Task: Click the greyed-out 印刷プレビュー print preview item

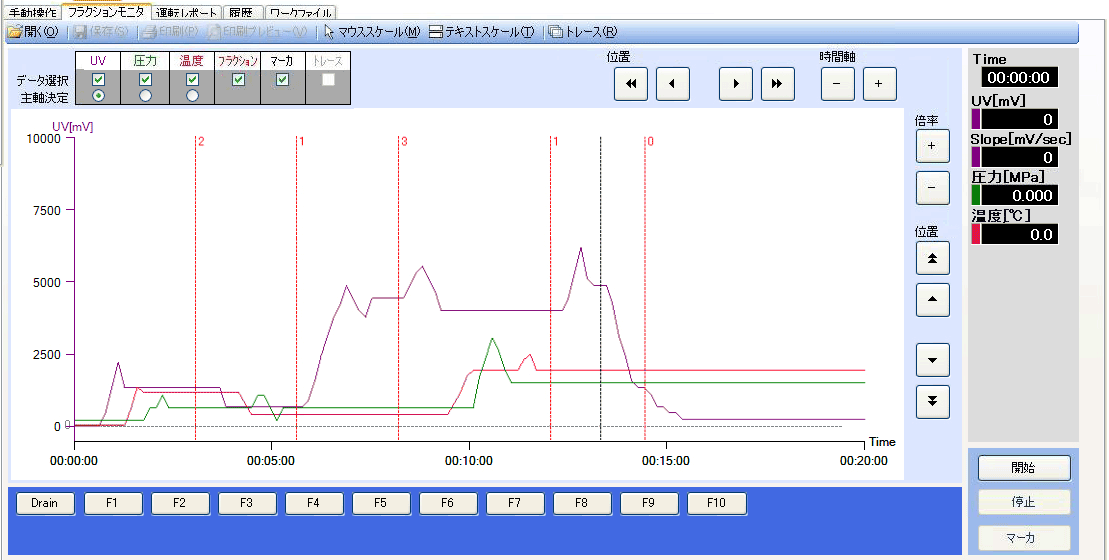Action: [257, 32]
